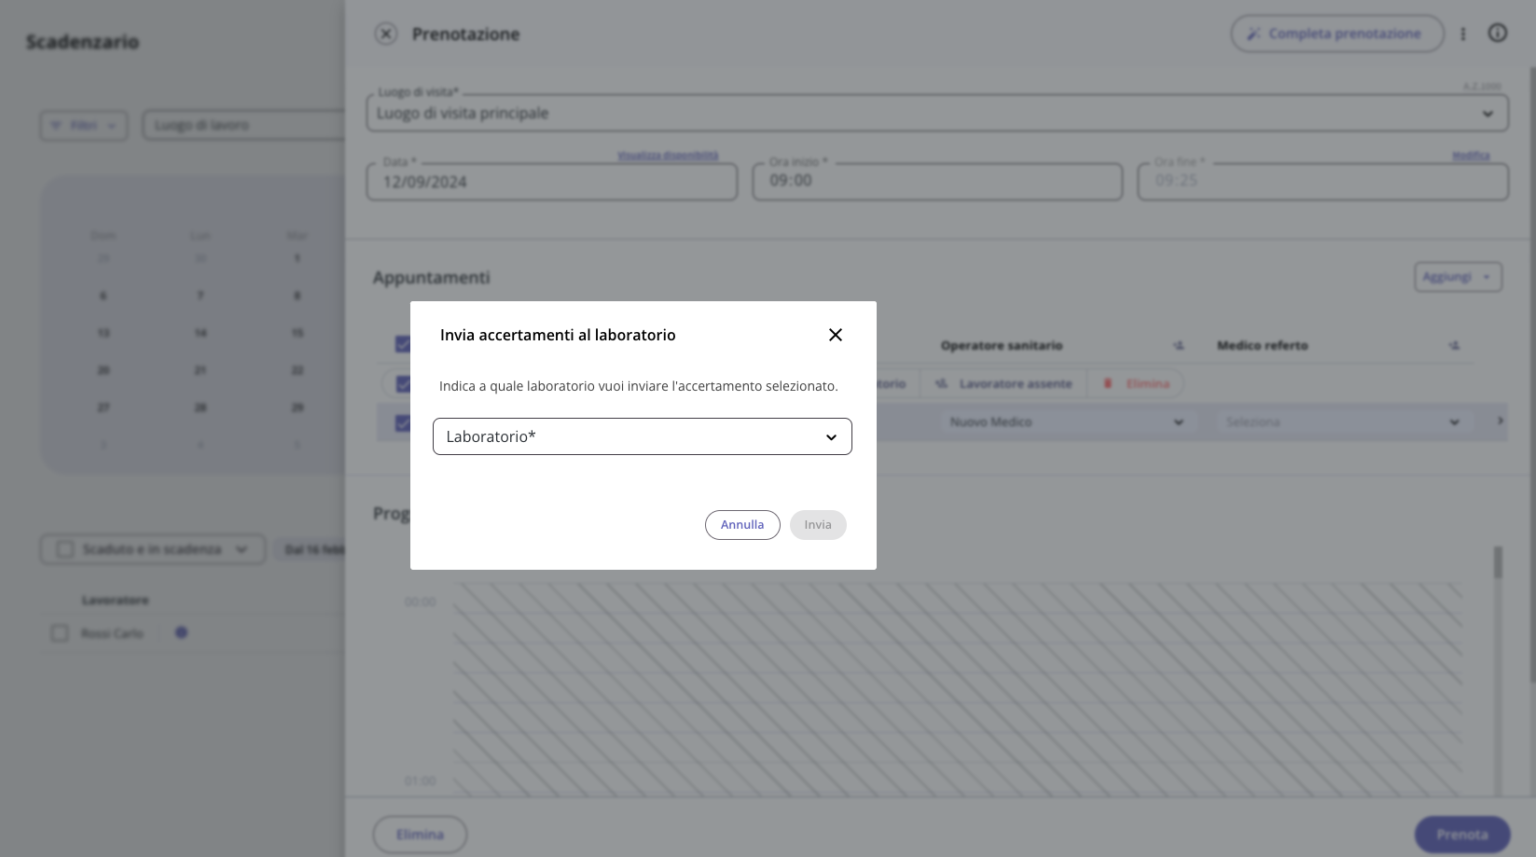Click the blue status dot next to Rossi Carlo

click(181, 632)
